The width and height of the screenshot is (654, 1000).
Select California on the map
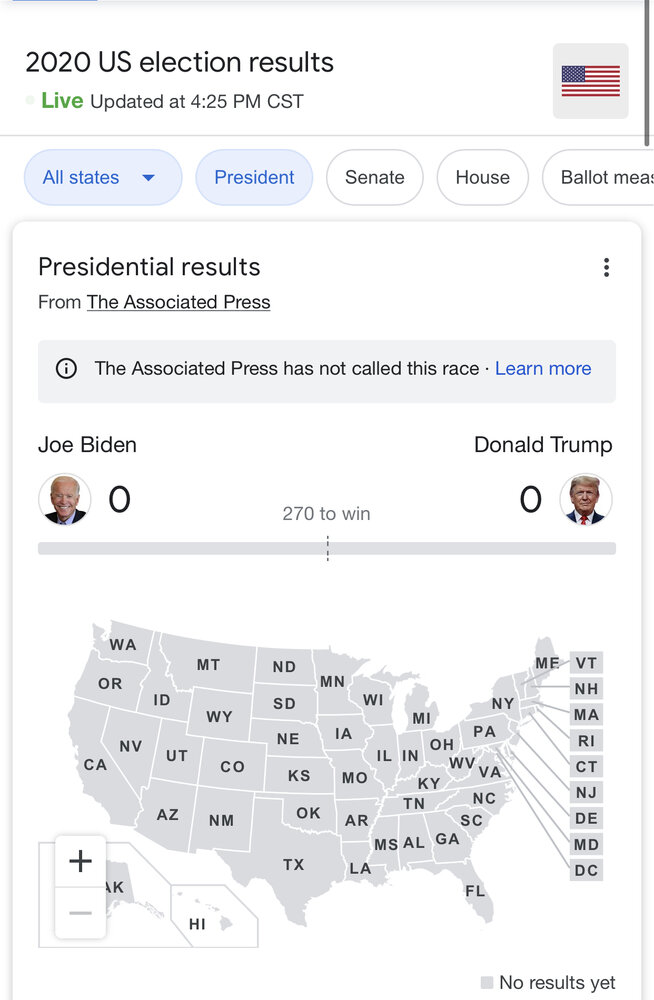[95, 765]
